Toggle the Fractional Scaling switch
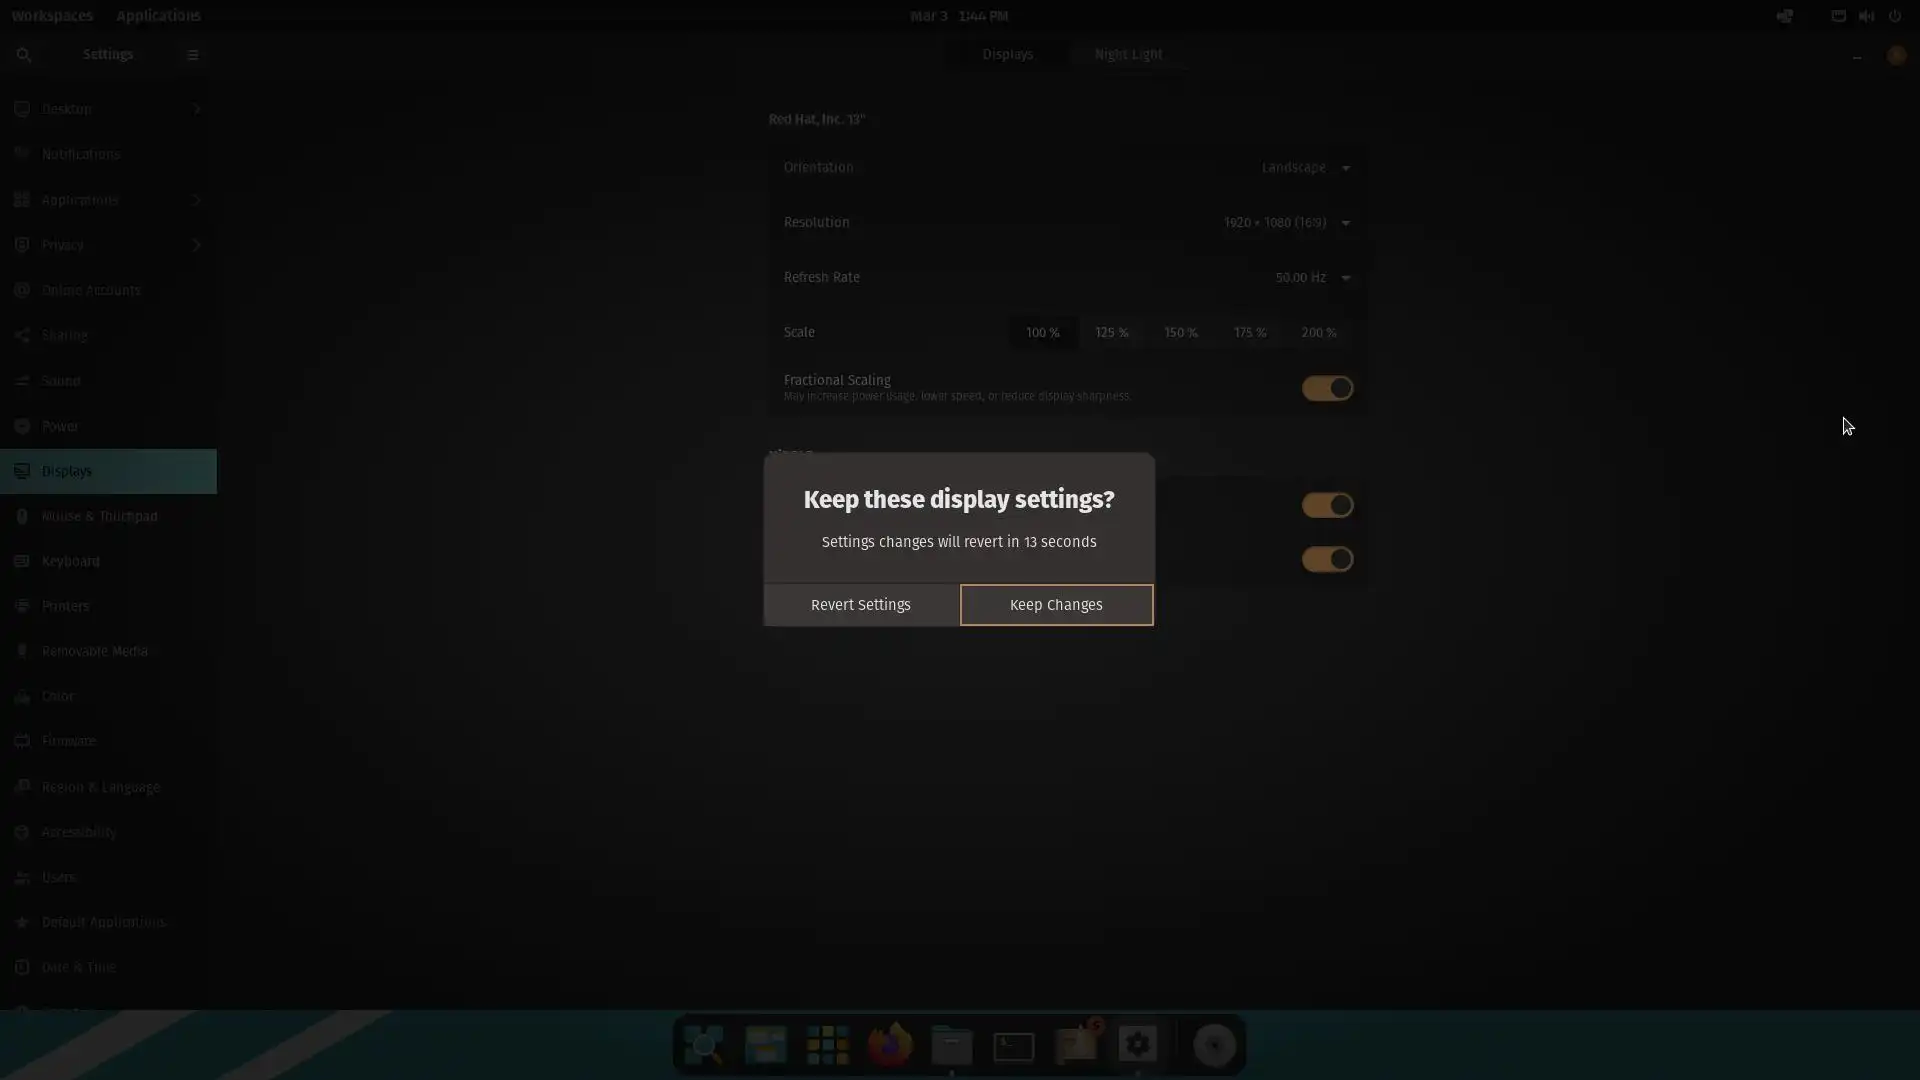1920x1080 pixels. (1327, 388)
